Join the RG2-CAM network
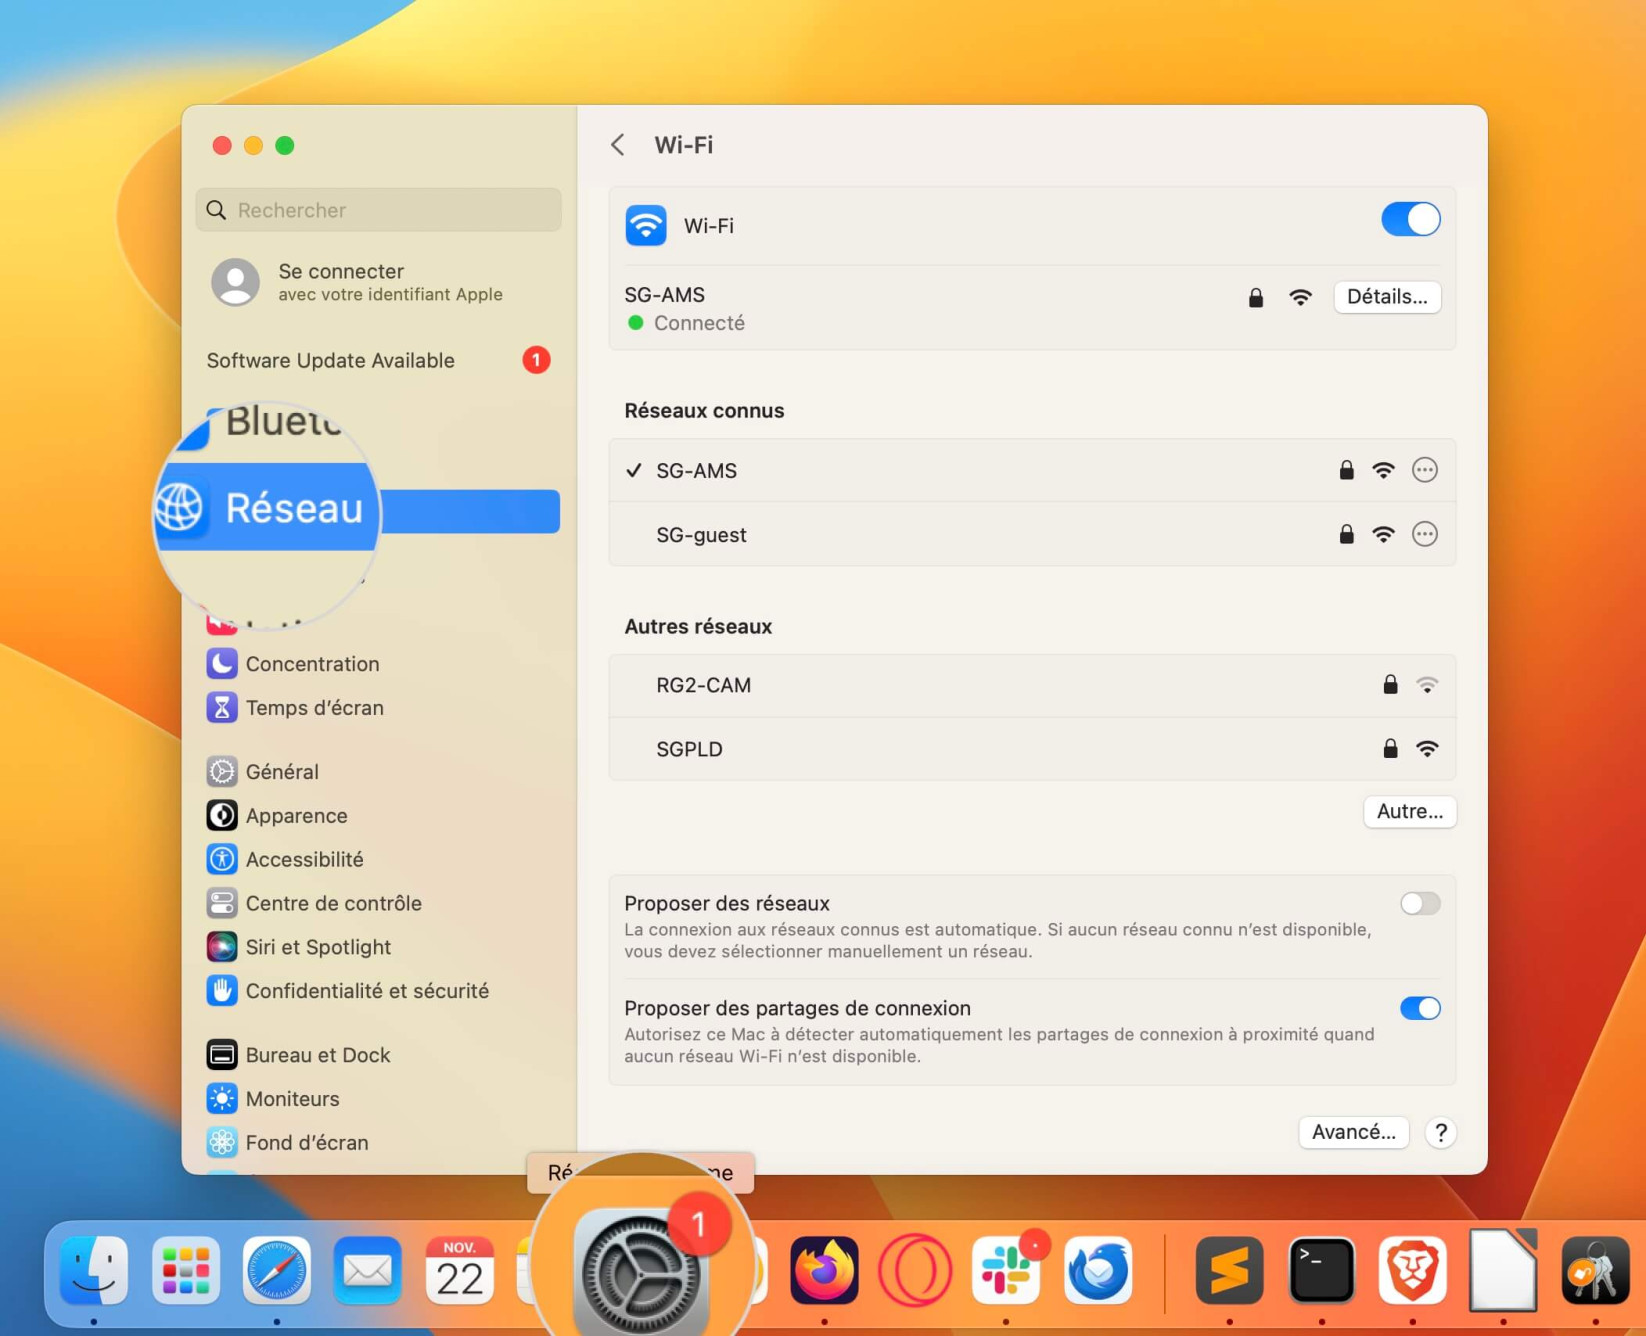 coord(1031,685)
